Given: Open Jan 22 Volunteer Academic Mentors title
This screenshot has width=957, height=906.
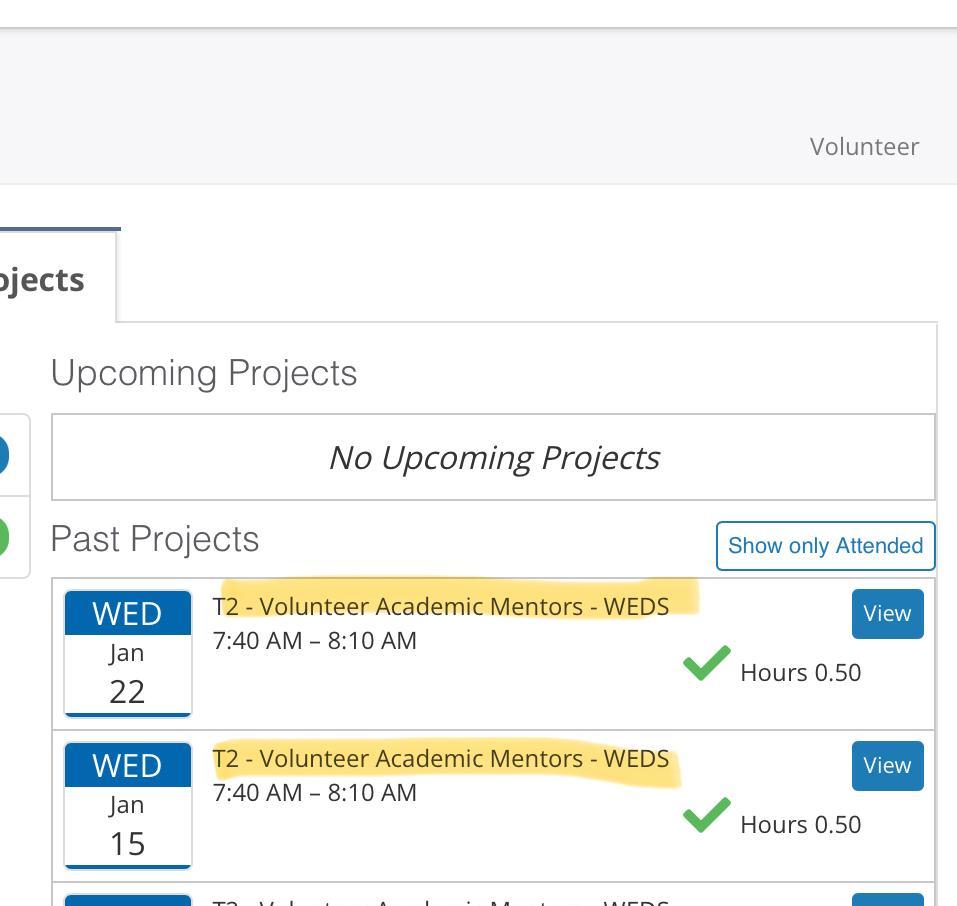Looking at the screenshot, I should click(441, 606).
